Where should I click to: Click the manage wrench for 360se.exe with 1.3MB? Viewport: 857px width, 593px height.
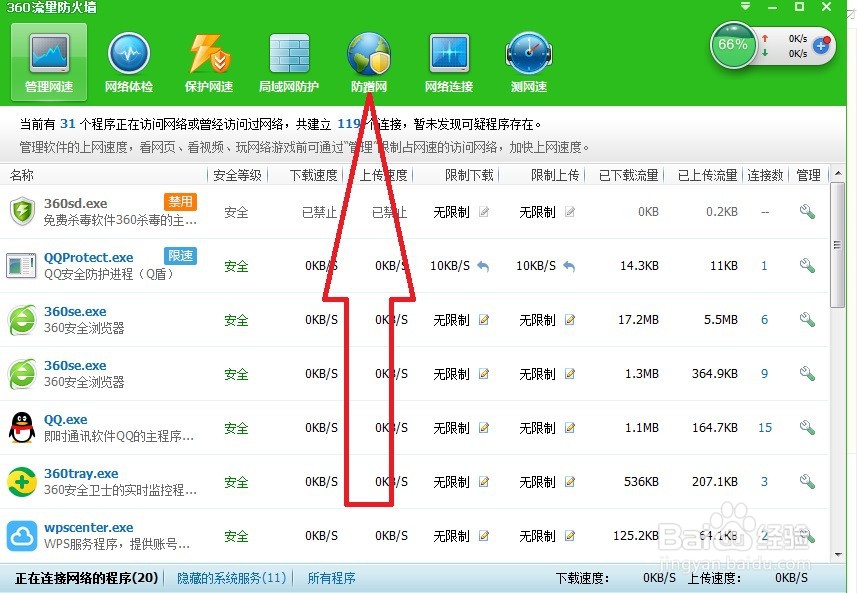(x=807, y=374)
